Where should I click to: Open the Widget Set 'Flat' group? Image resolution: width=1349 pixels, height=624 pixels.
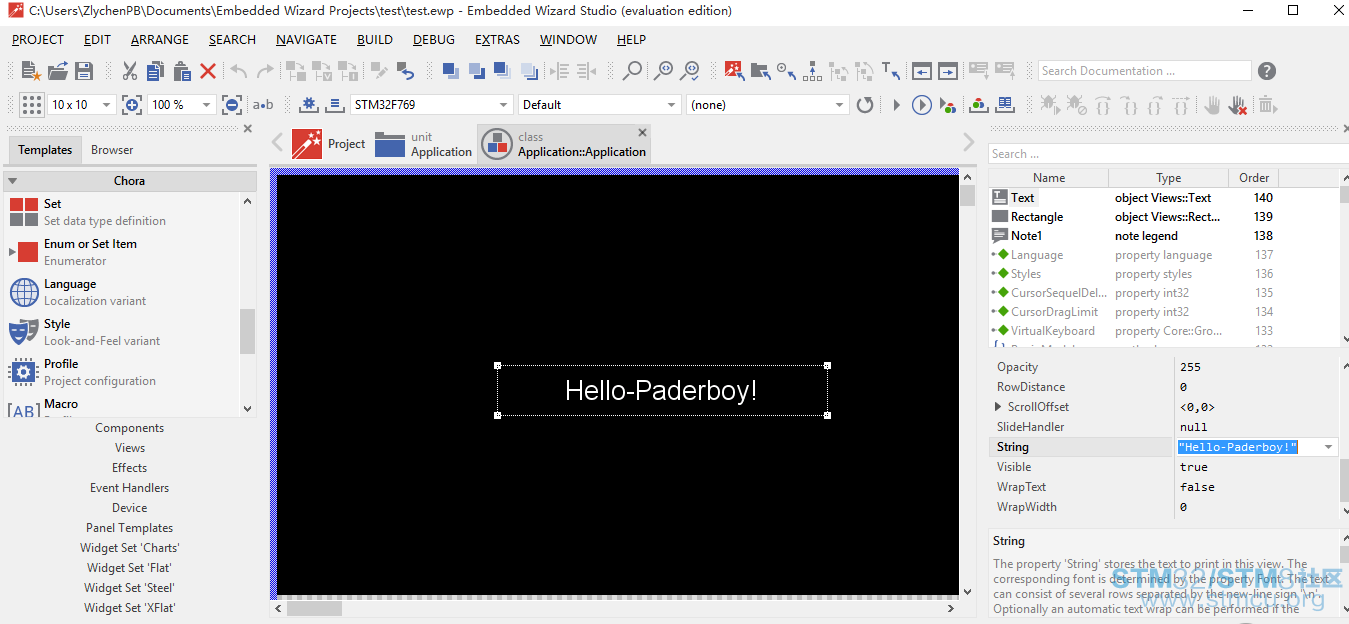pos(130,568)
